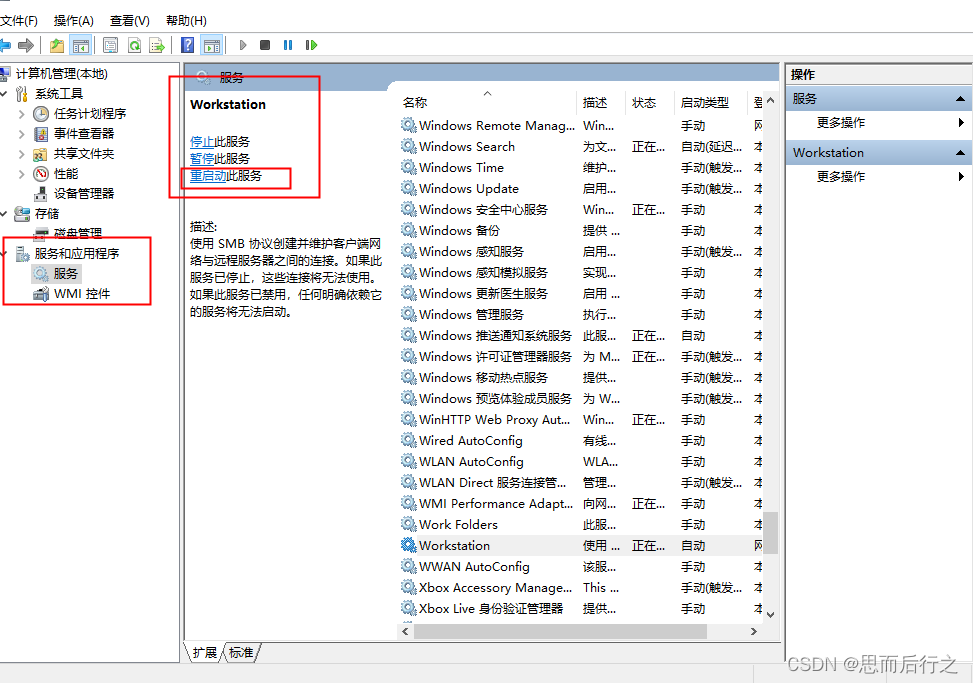Image resolution: width=973 pixels, height=683 pixels.
Task: Click the Xbox Live 身份验证管理器 gear icon
Action: (408, 608)
